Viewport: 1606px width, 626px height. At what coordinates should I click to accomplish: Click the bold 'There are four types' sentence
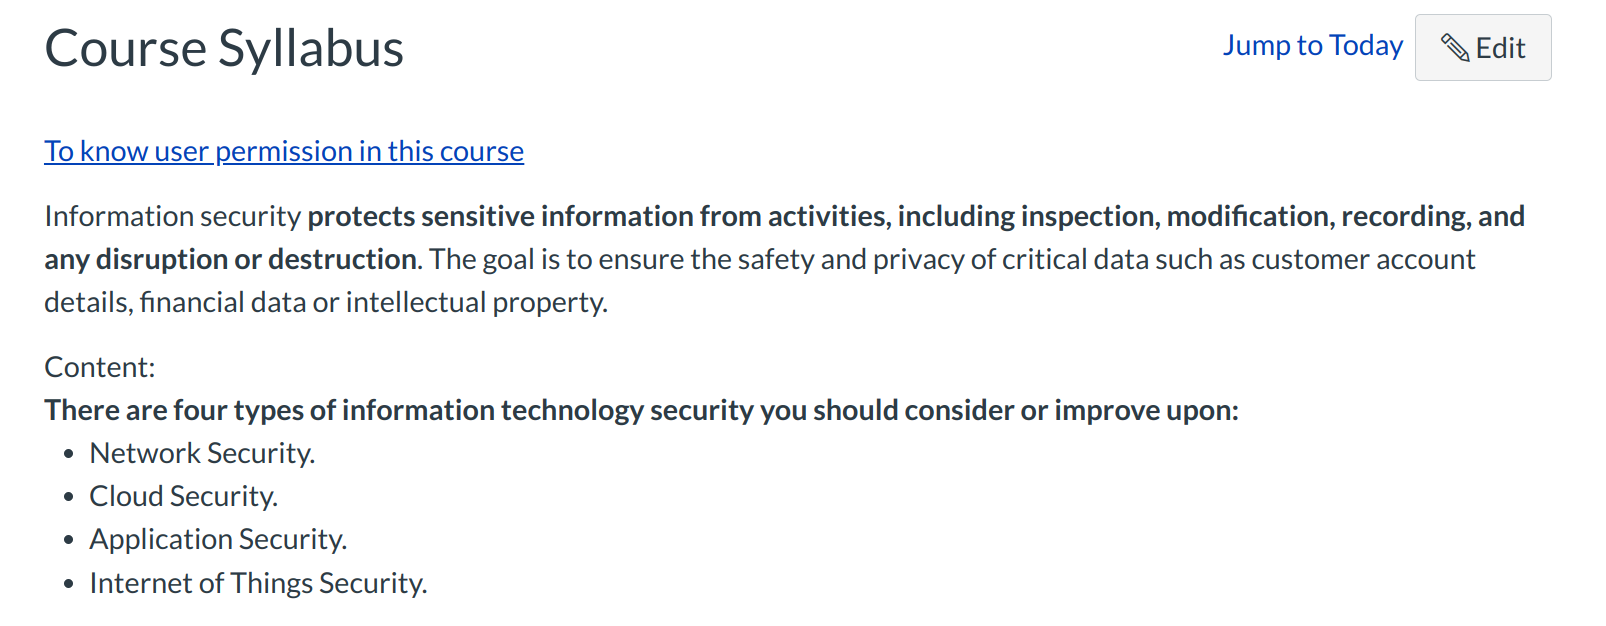point(641,410)
